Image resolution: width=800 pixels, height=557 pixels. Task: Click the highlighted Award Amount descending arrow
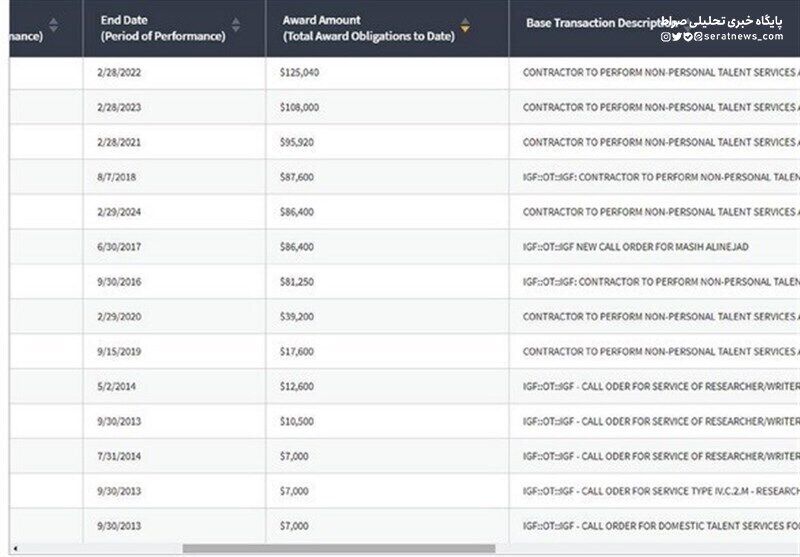[465, 30]
